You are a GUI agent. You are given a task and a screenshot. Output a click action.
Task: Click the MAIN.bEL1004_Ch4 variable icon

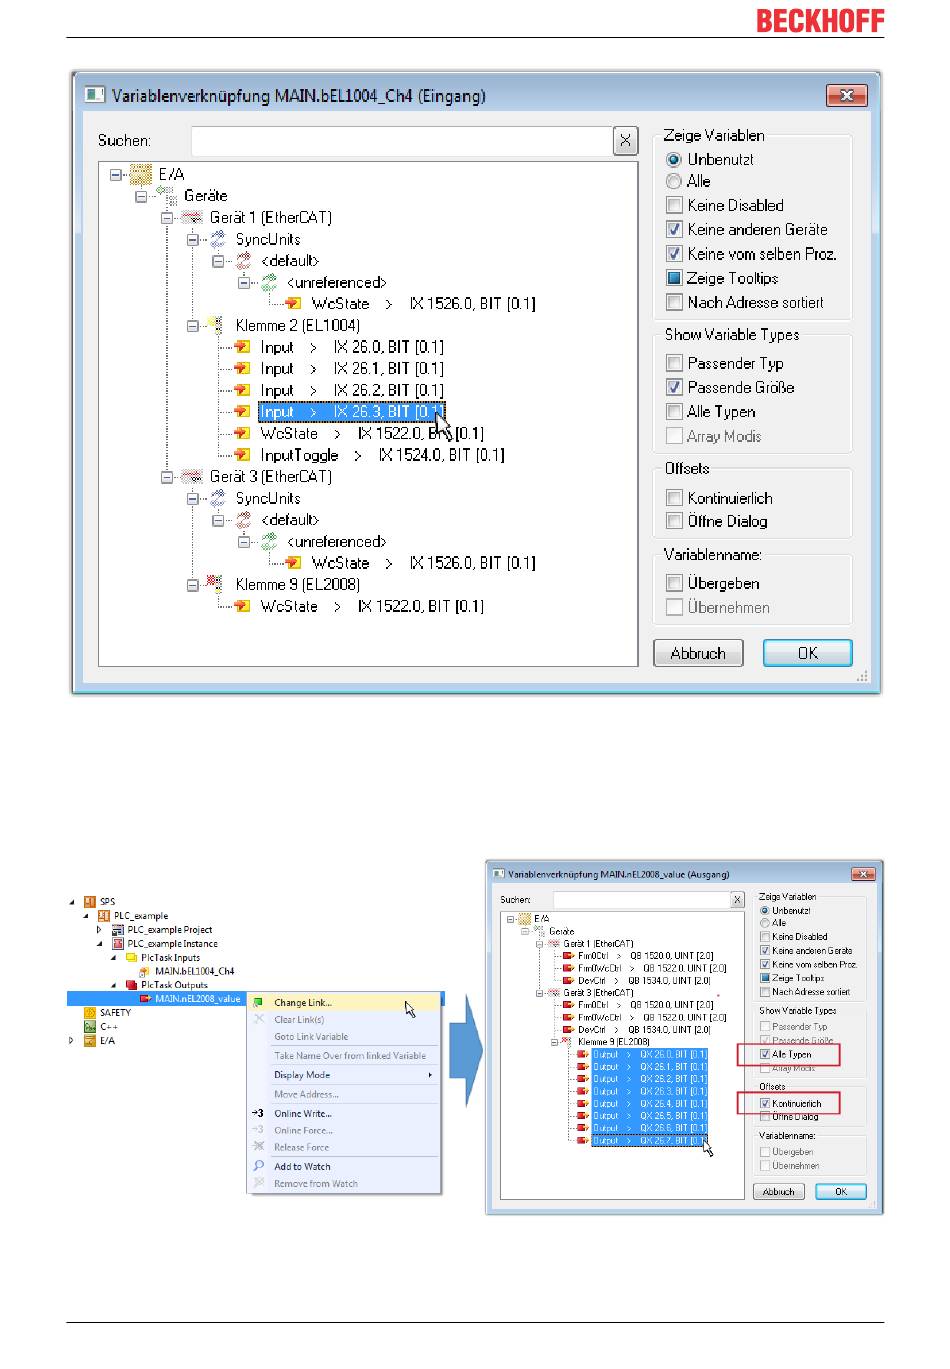[145, 971]
